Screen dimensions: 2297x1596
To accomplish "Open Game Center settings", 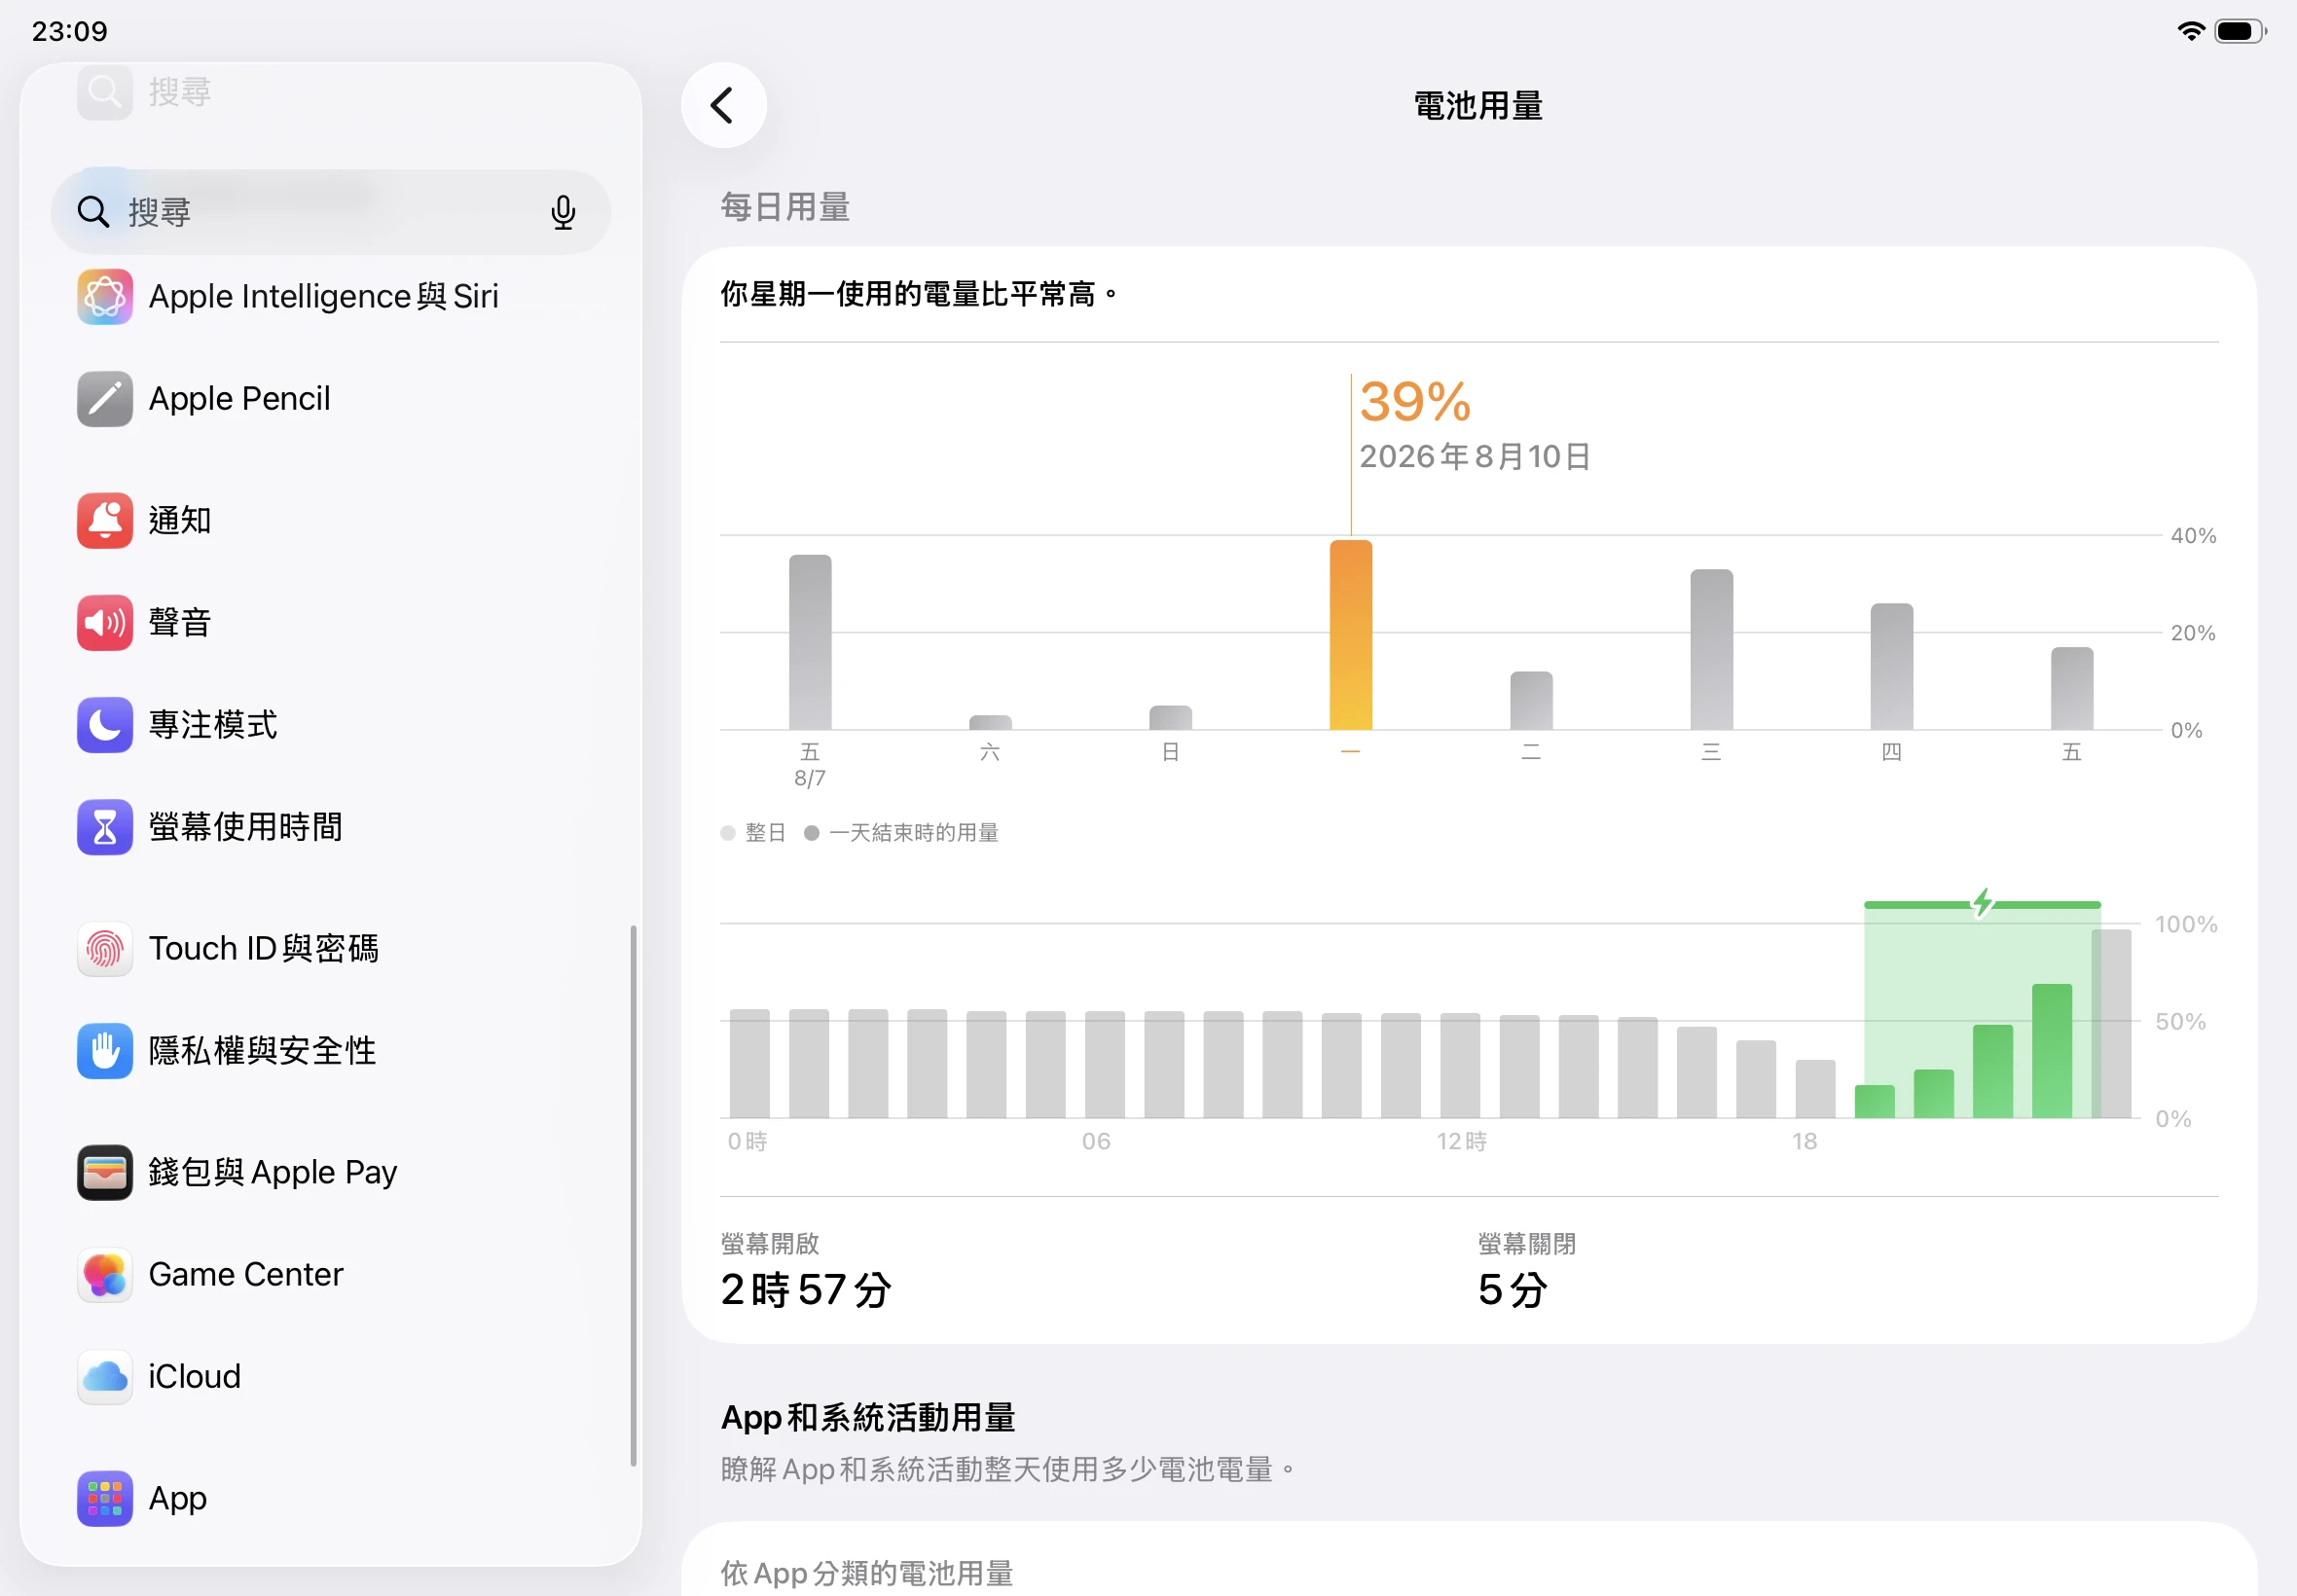I will coord(330,1275).
